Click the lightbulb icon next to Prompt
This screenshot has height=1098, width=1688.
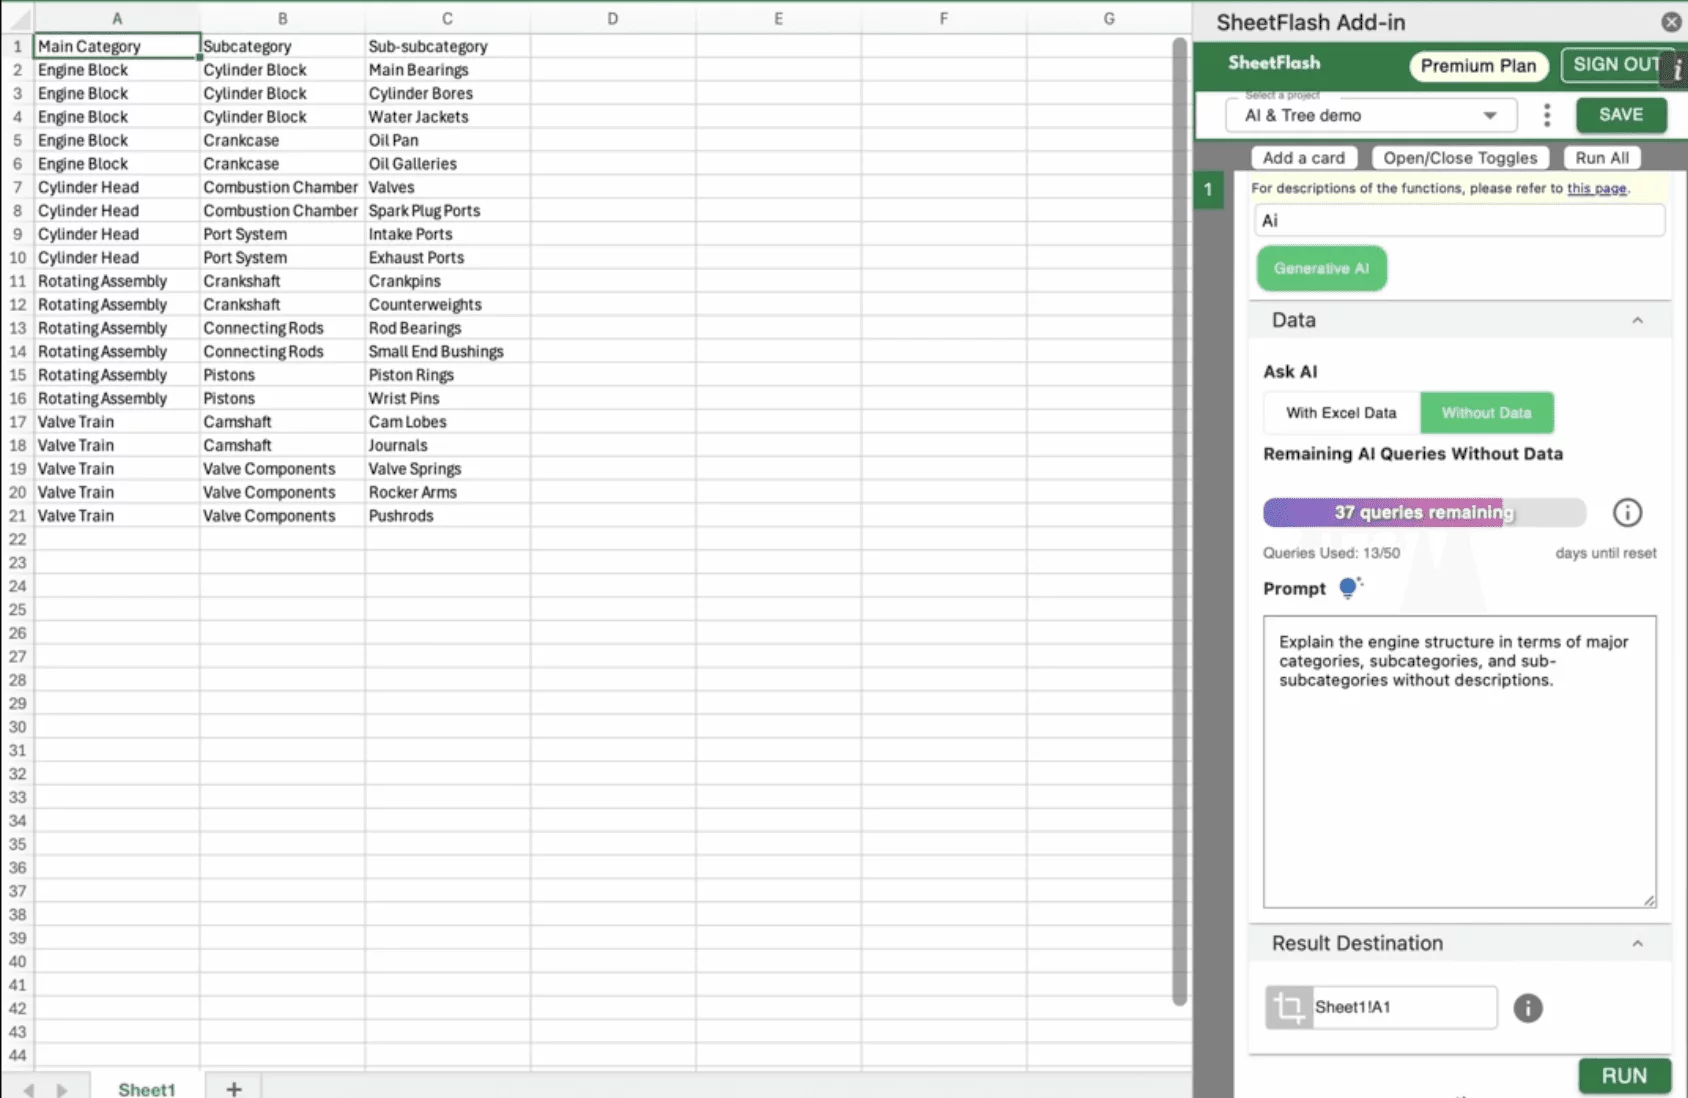(1349, 588)
